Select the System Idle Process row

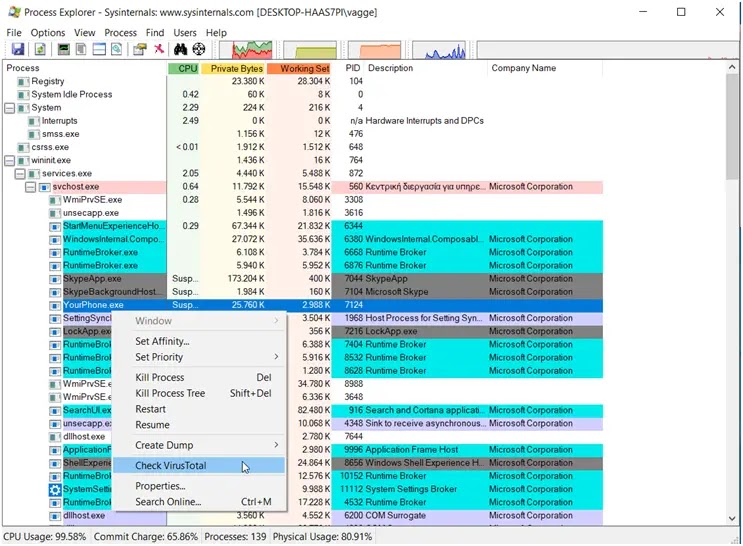303,95
